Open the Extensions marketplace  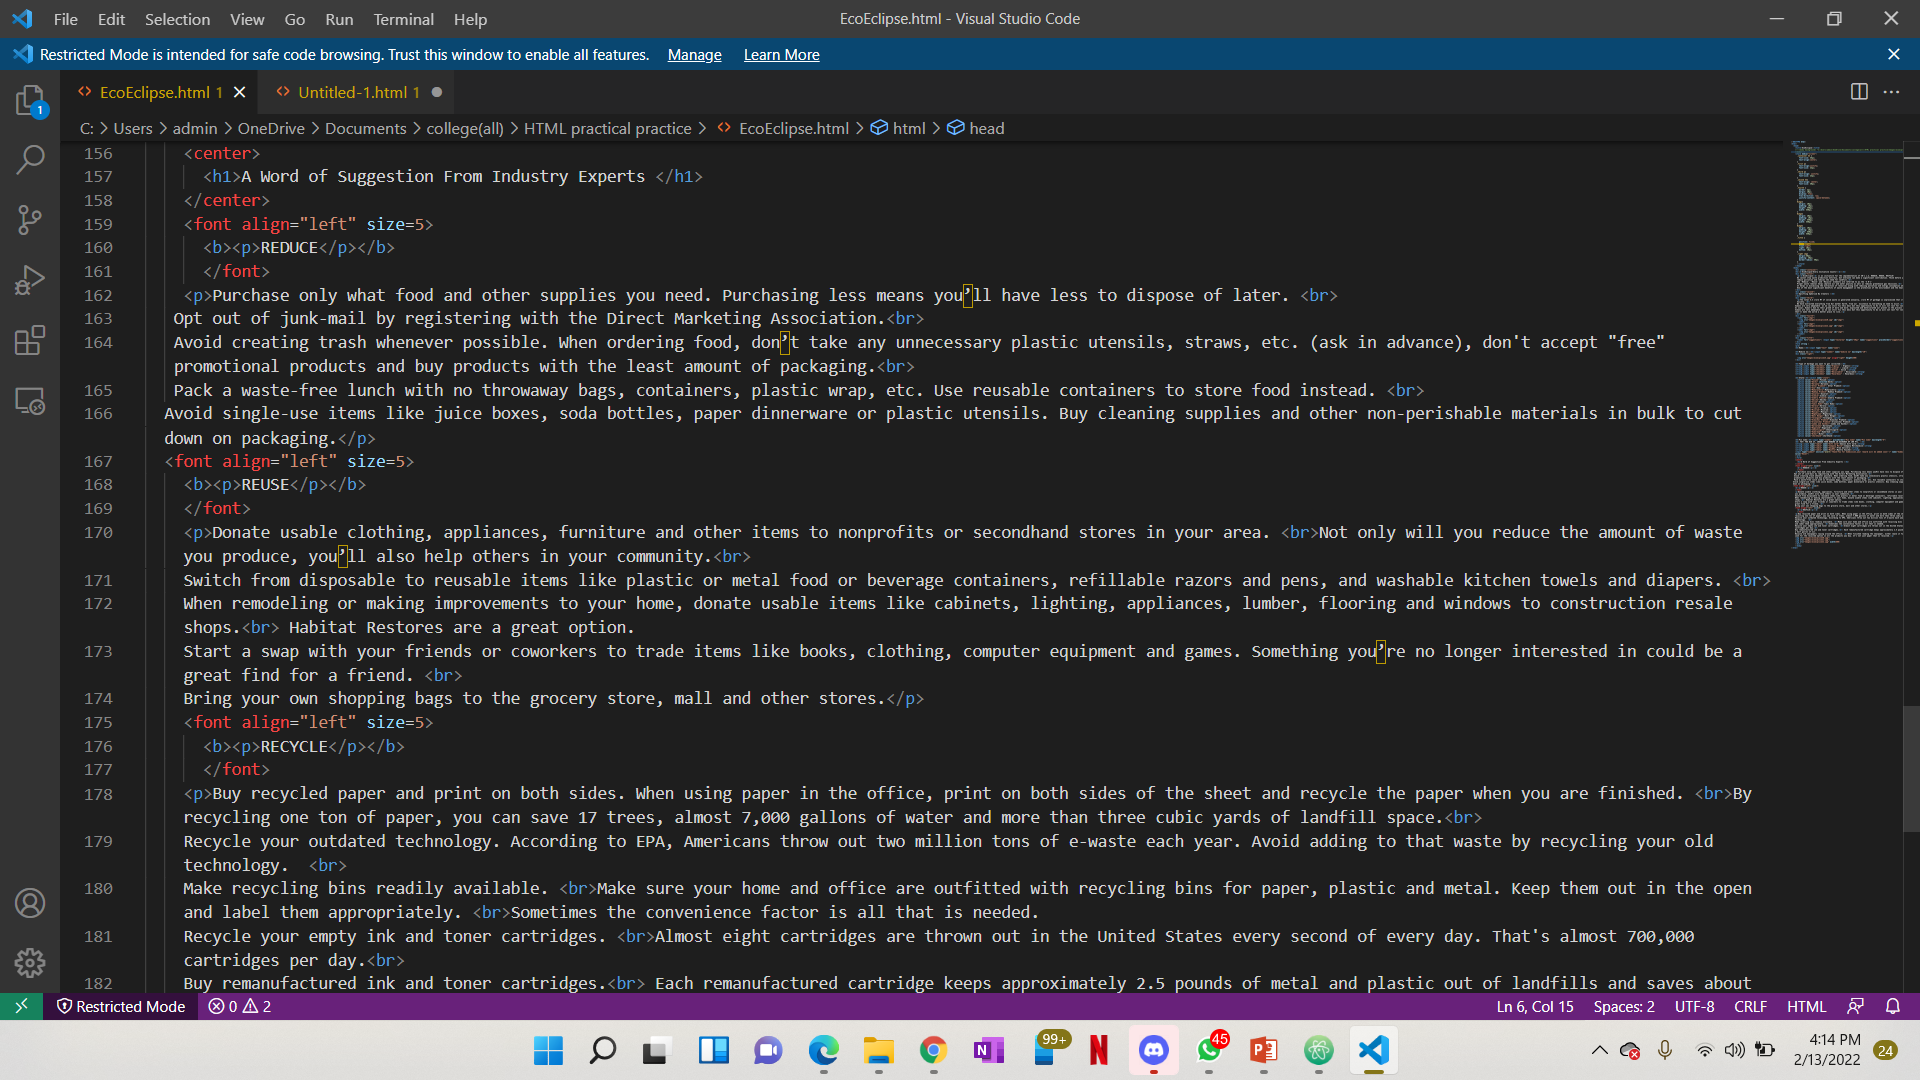coord(30,340)
